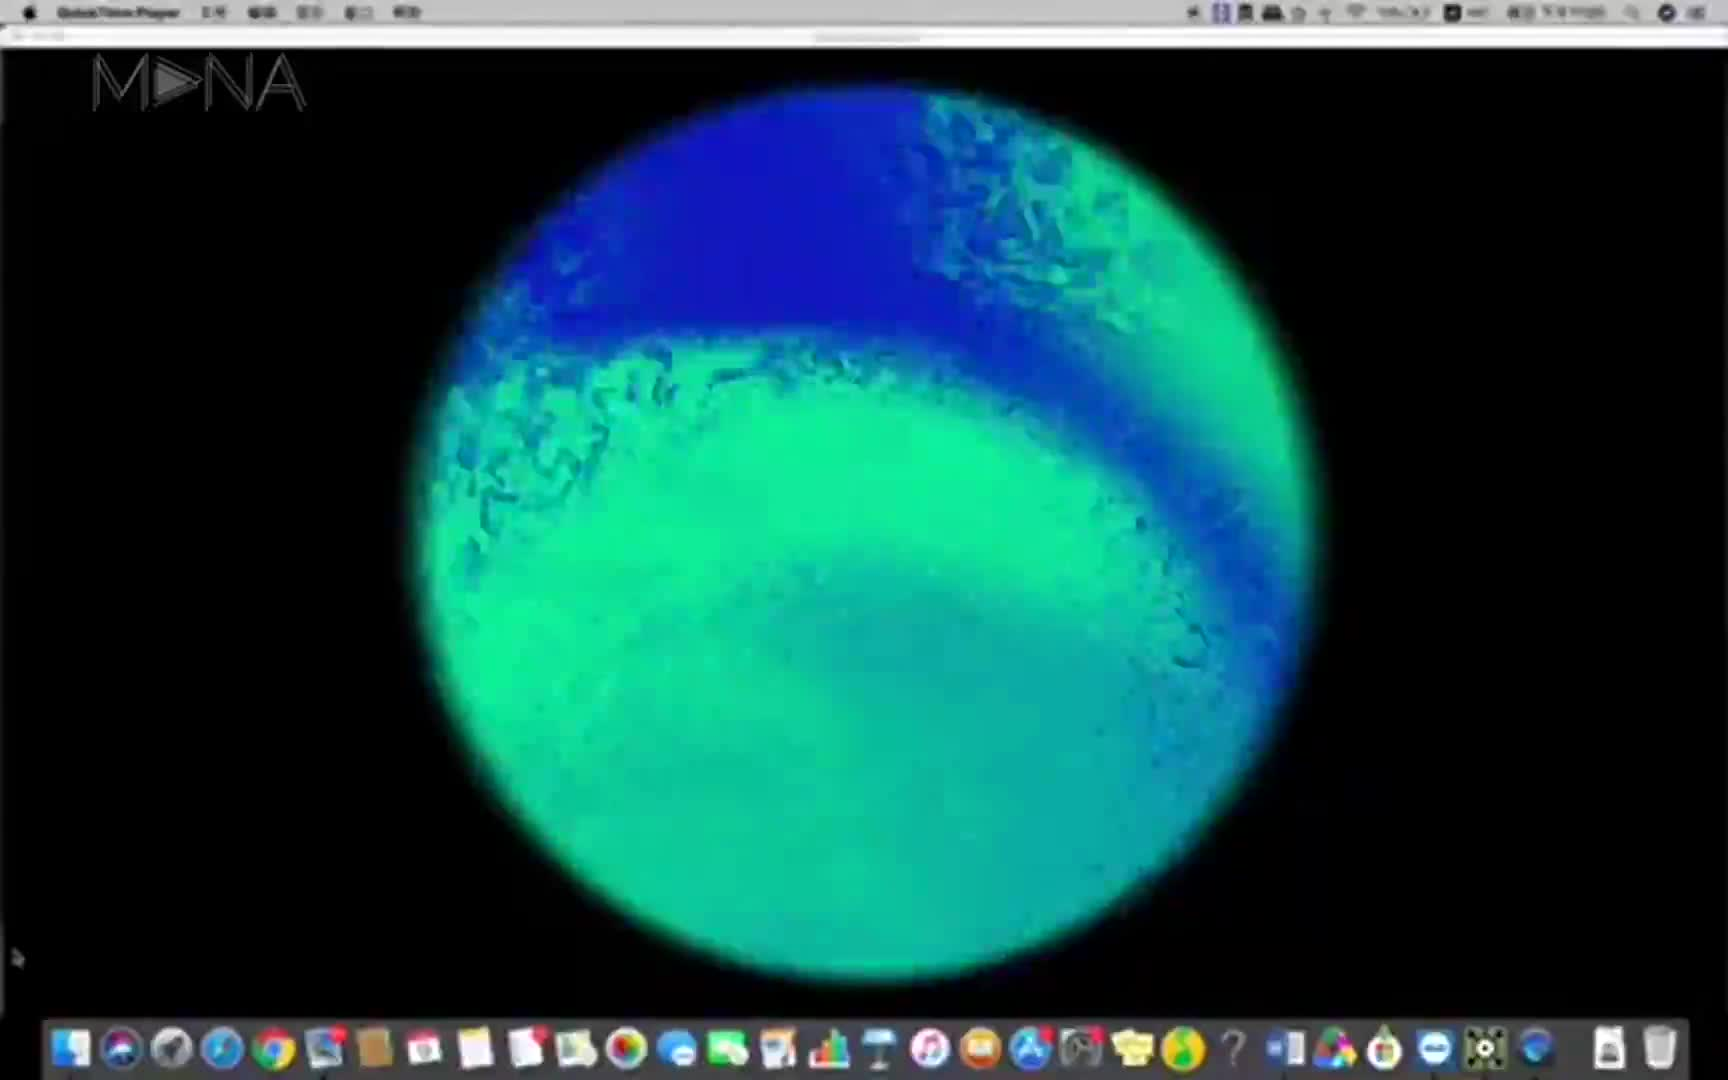The height and width of the screenshot is (1080, 1728).
Task: Launch Google Chrome from the Dock
Action: tap(273, 1048)
